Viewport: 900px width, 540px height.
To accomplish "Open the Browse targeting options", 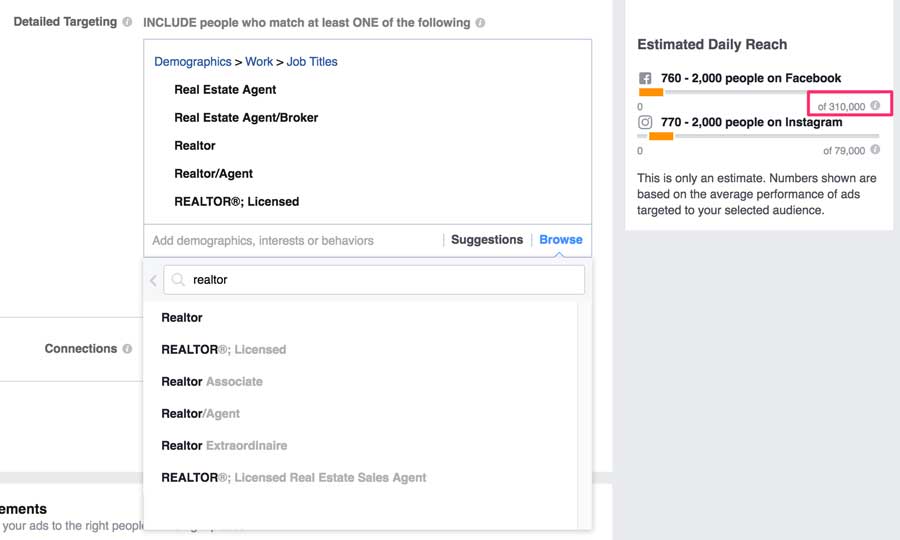I will click(560, 240).
